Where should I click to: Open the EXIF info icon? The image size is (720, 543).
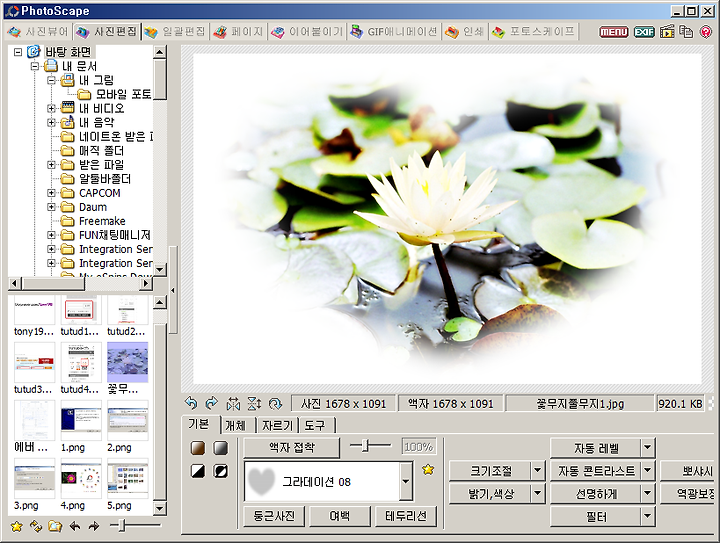644,32
